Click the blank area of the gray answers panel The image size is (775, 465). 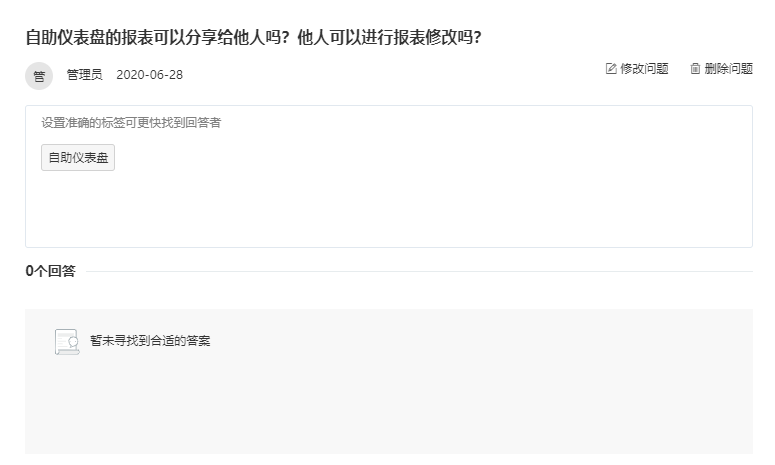coord(389,405)
